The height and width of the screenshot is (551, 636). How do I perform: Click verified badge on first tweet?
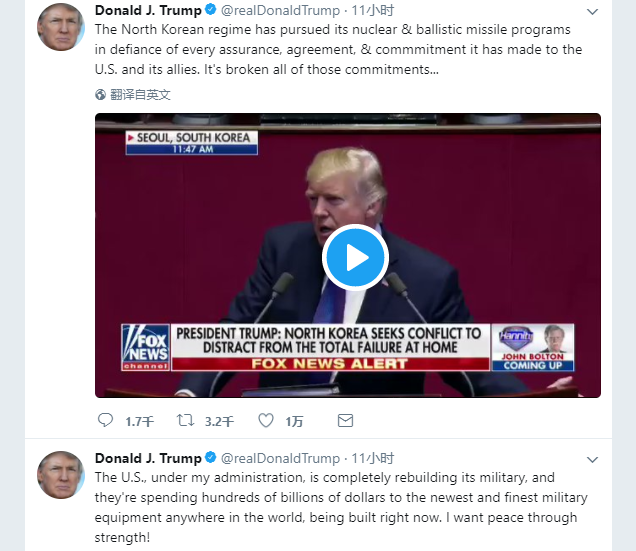(211, 9)
